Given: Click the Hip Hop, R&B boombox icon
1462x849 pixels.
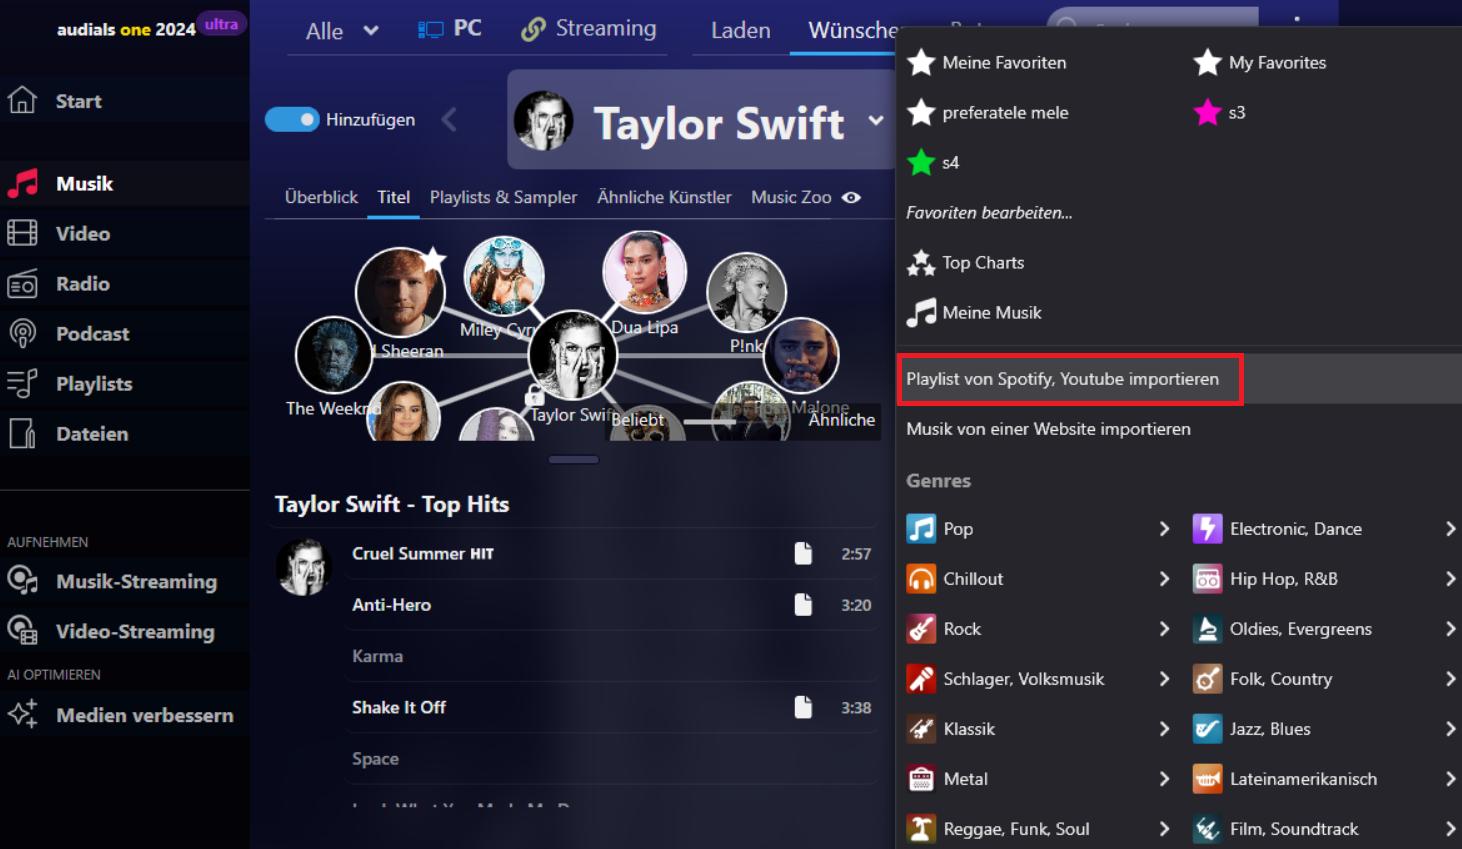Looking at the screenshot, I should point(1207,578).
